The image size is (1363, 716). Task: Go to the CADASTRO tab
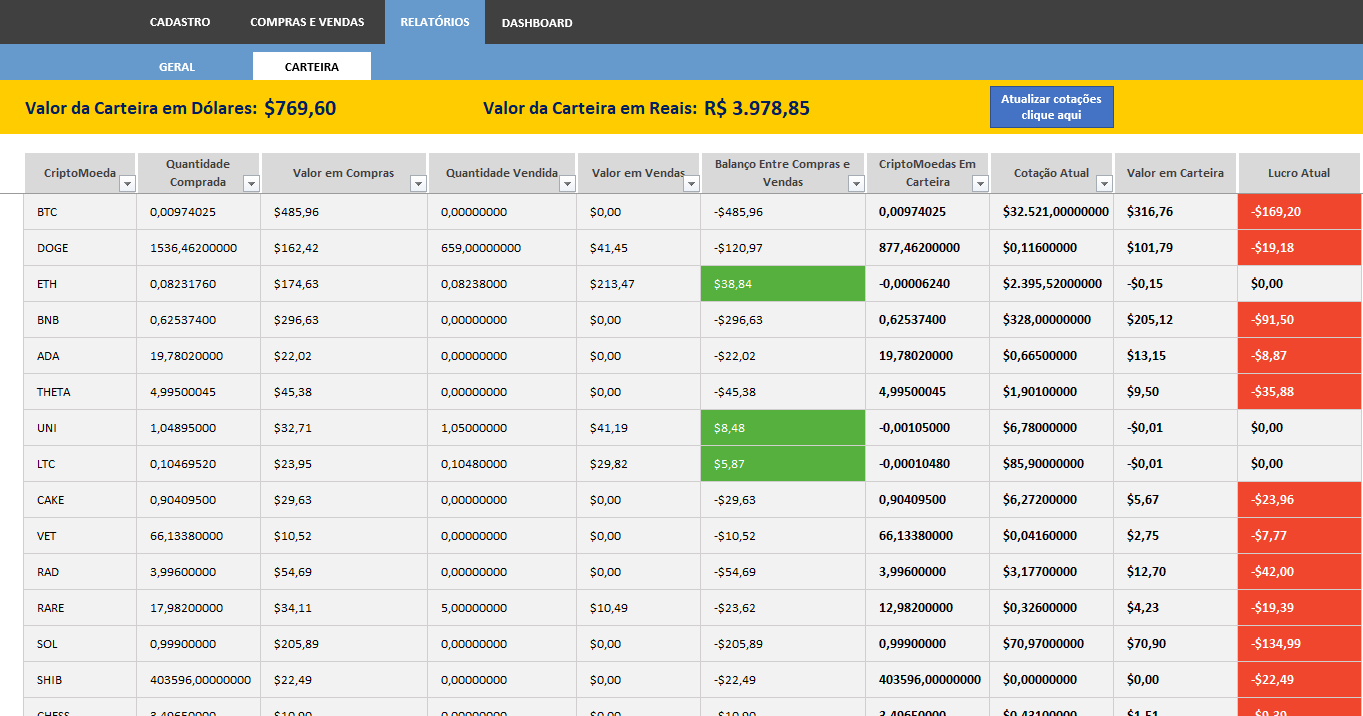coord(180,22)
